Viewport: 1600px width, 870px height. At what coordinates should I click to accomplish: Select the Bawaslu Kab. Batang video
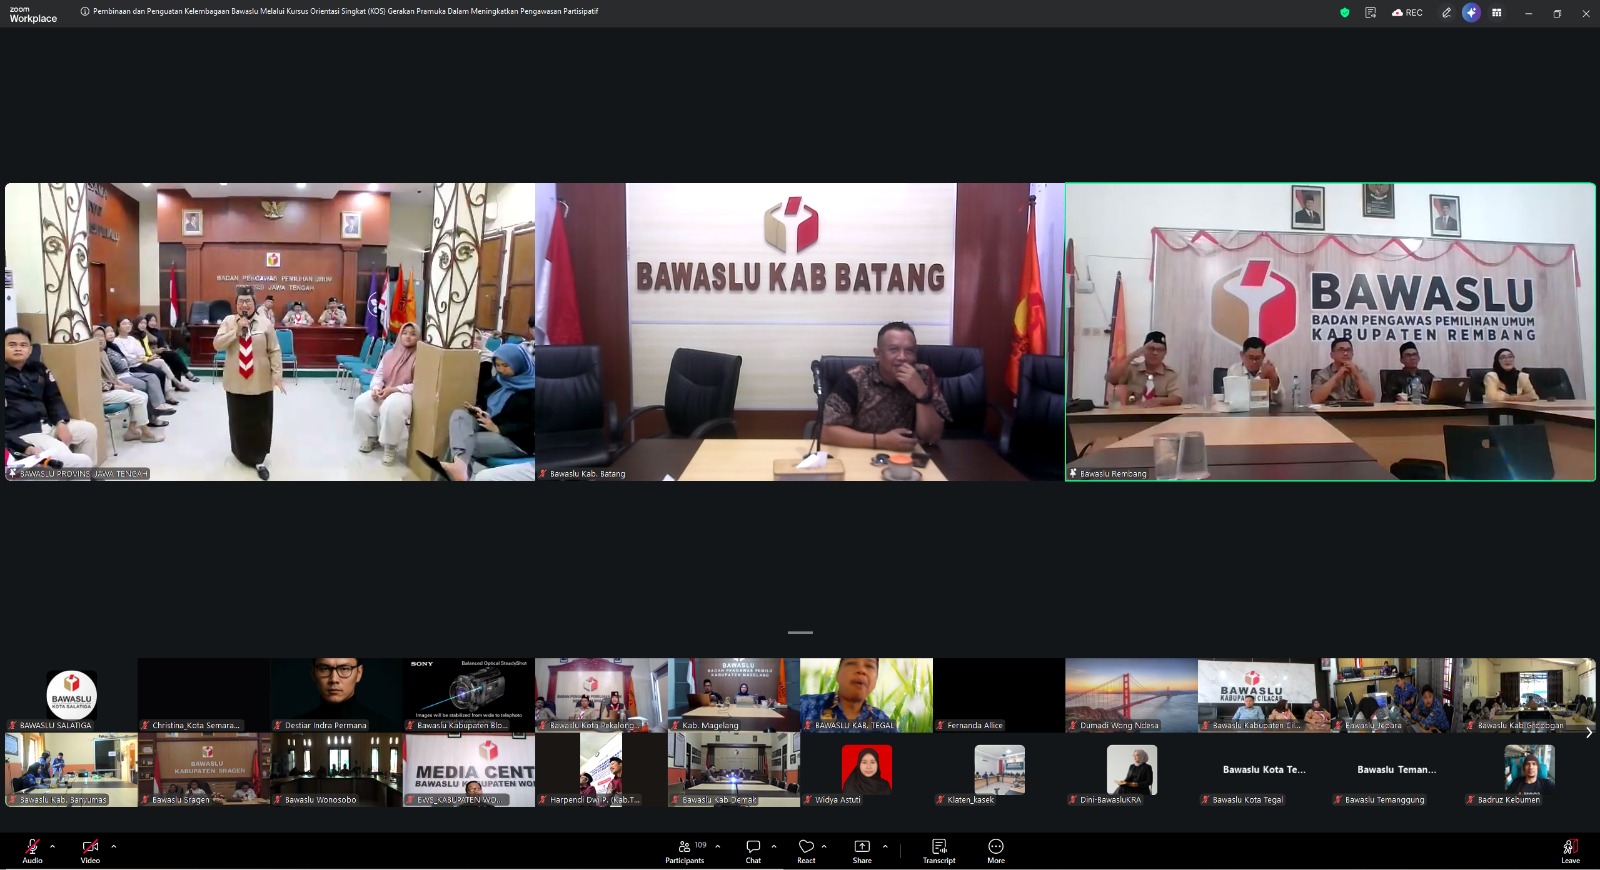pyautogui.click(x=800, y=332)
